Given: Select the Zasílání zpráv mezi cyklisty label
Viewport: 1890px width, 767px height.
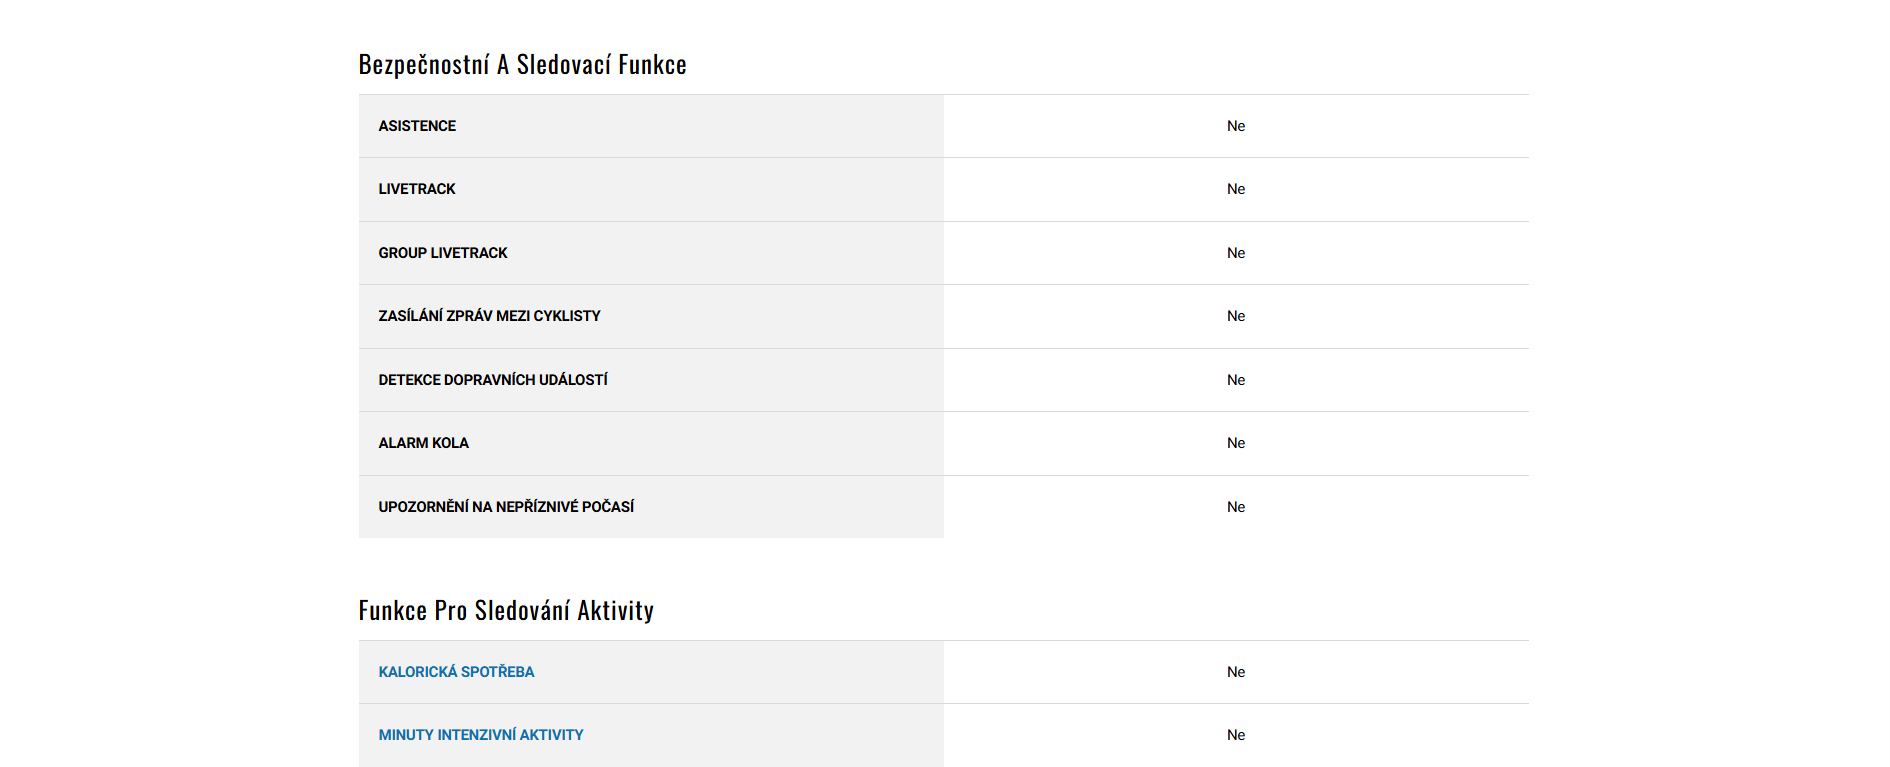Looking at the screenshot, I should point(489,316).
